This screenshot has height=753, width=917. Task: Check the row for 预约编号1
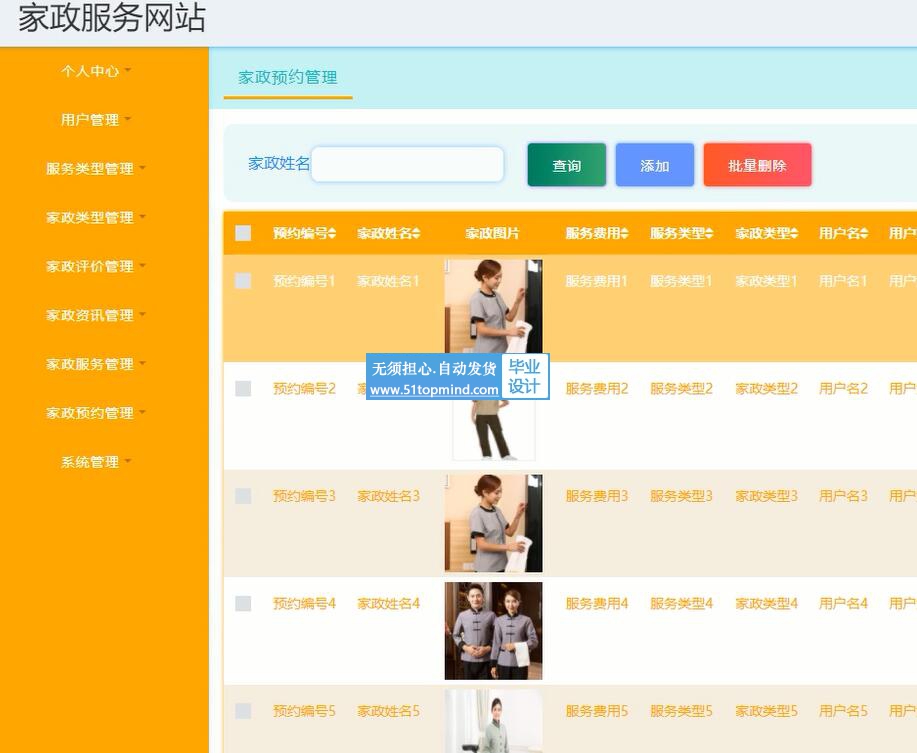click(243, 281)
